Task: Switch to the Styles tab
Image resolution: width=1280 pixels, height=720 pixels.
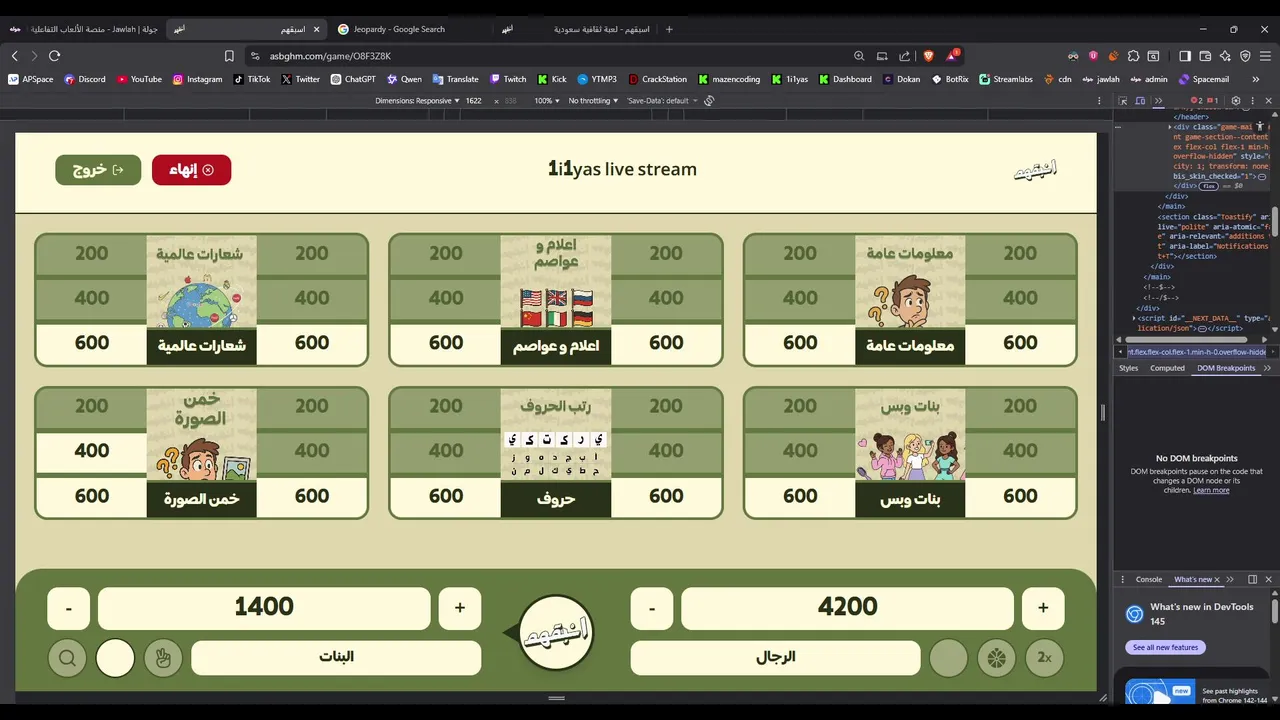Action: point(1128,368)
